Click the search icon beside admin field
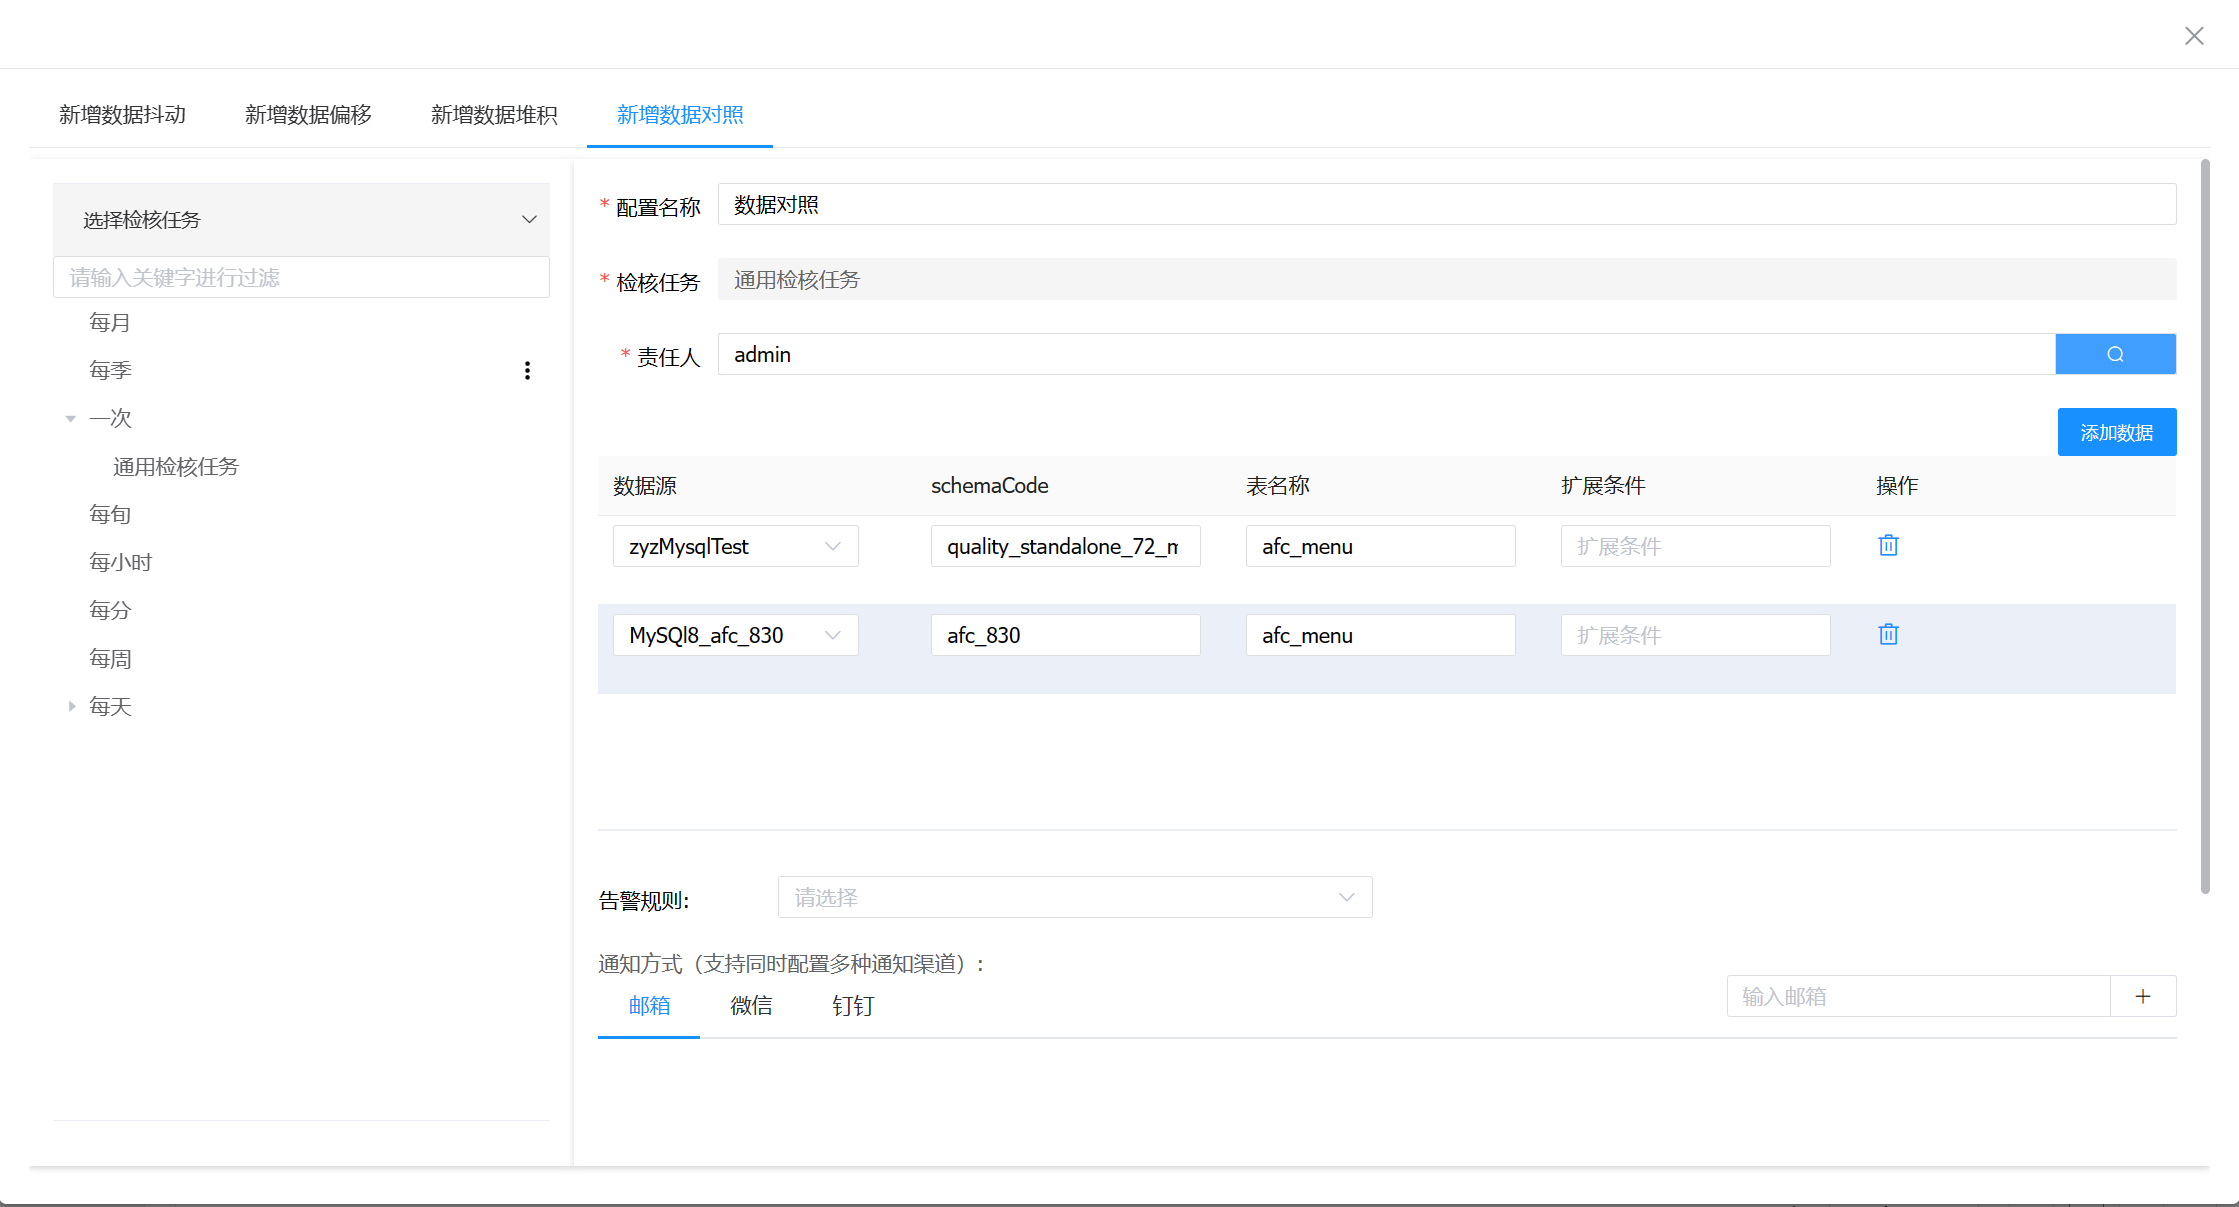2239x1207 pixels. 2115,354
